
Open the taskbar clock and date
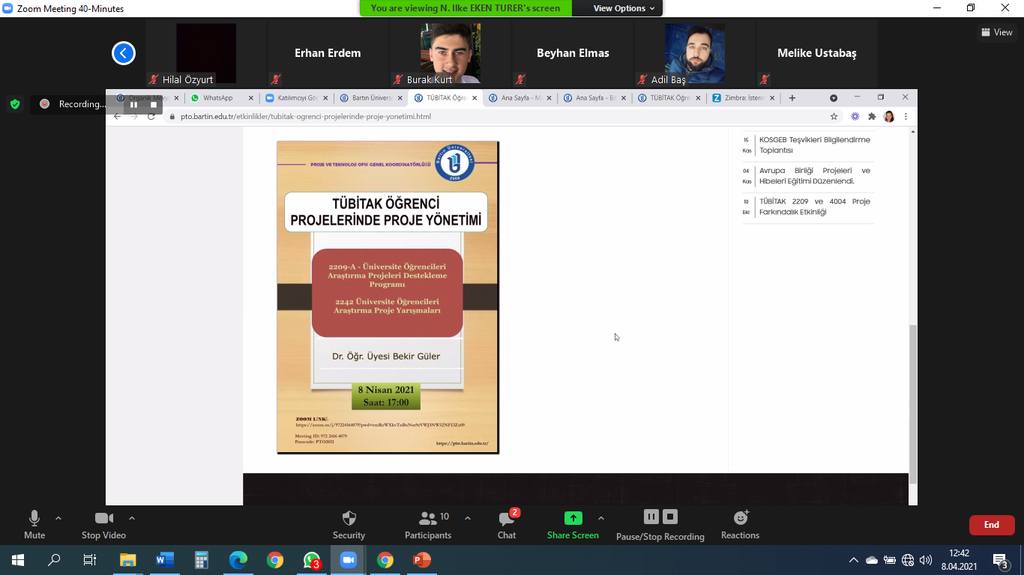tap(959, 560)
